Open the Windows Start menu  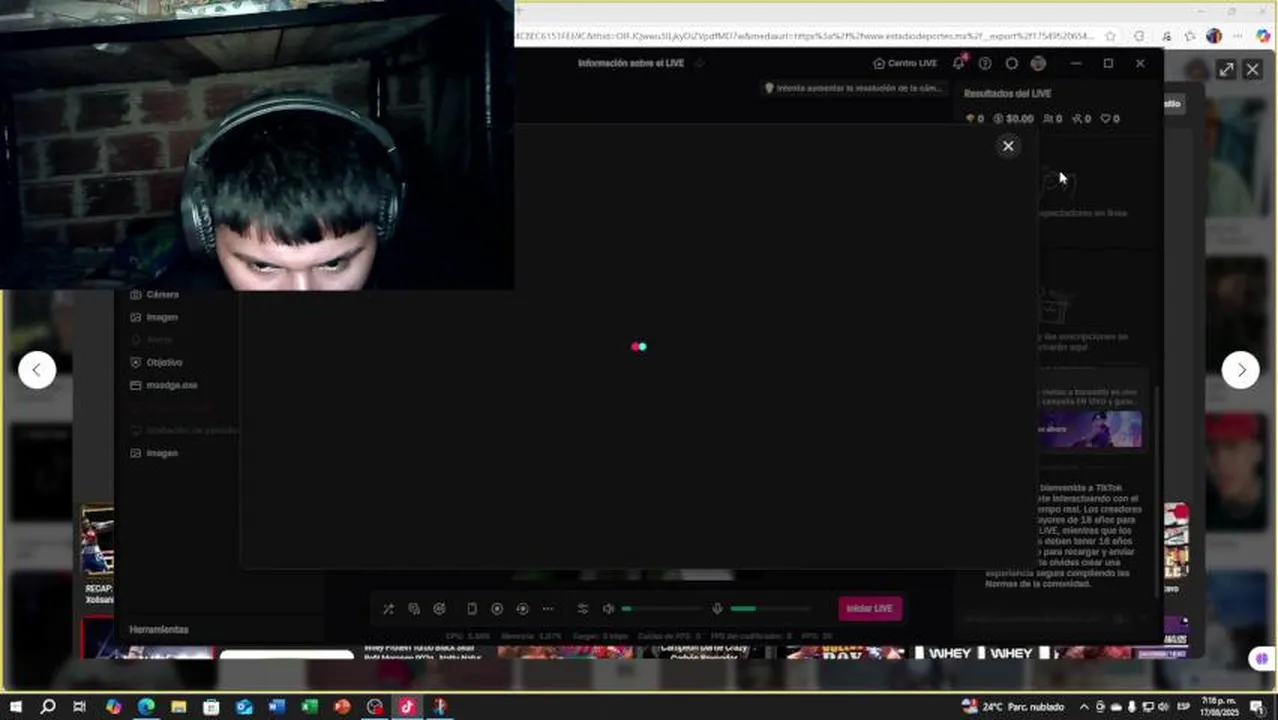15,707
